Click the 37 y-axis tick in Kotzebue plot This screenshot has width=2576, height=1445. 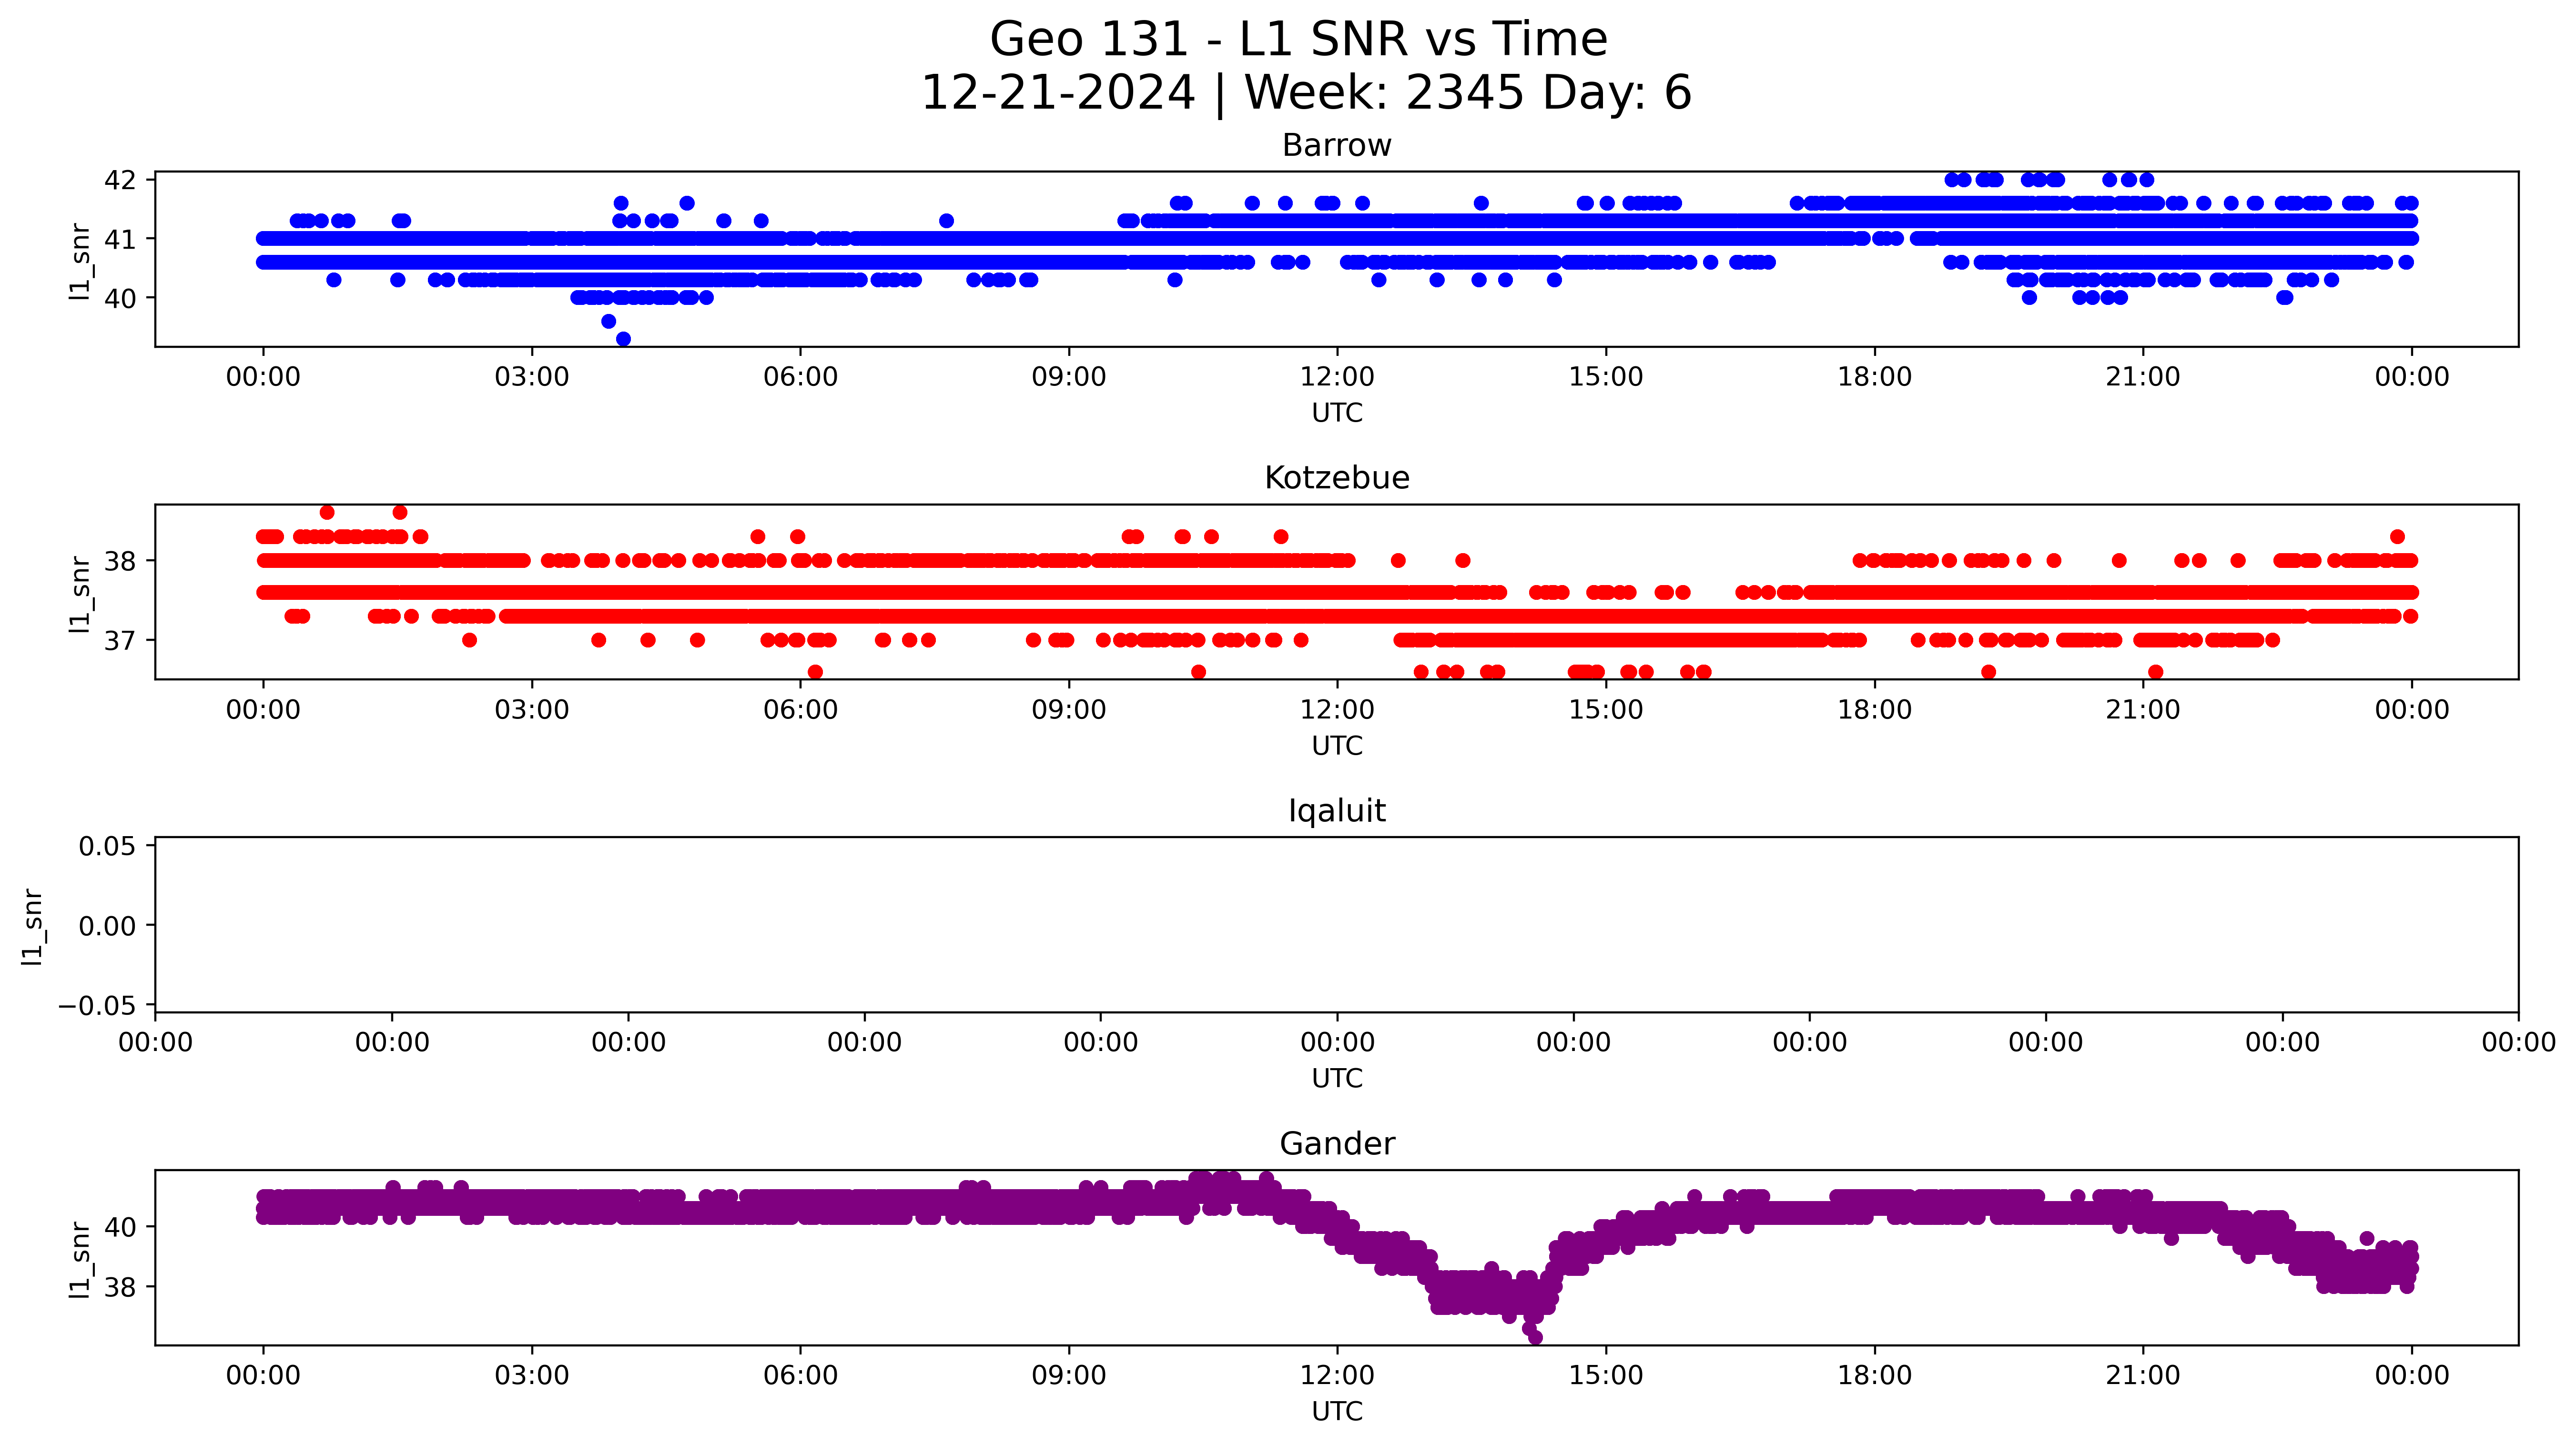click(x=120, y=640)
